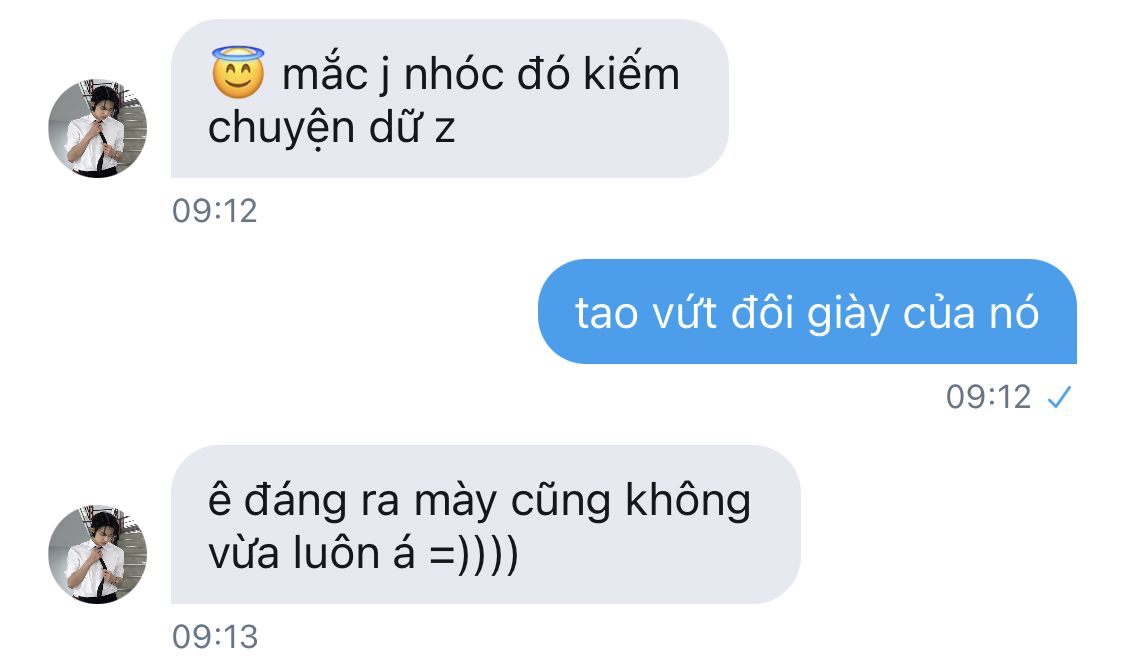Click the word "chuyện" in the first message

coord(281,128)
